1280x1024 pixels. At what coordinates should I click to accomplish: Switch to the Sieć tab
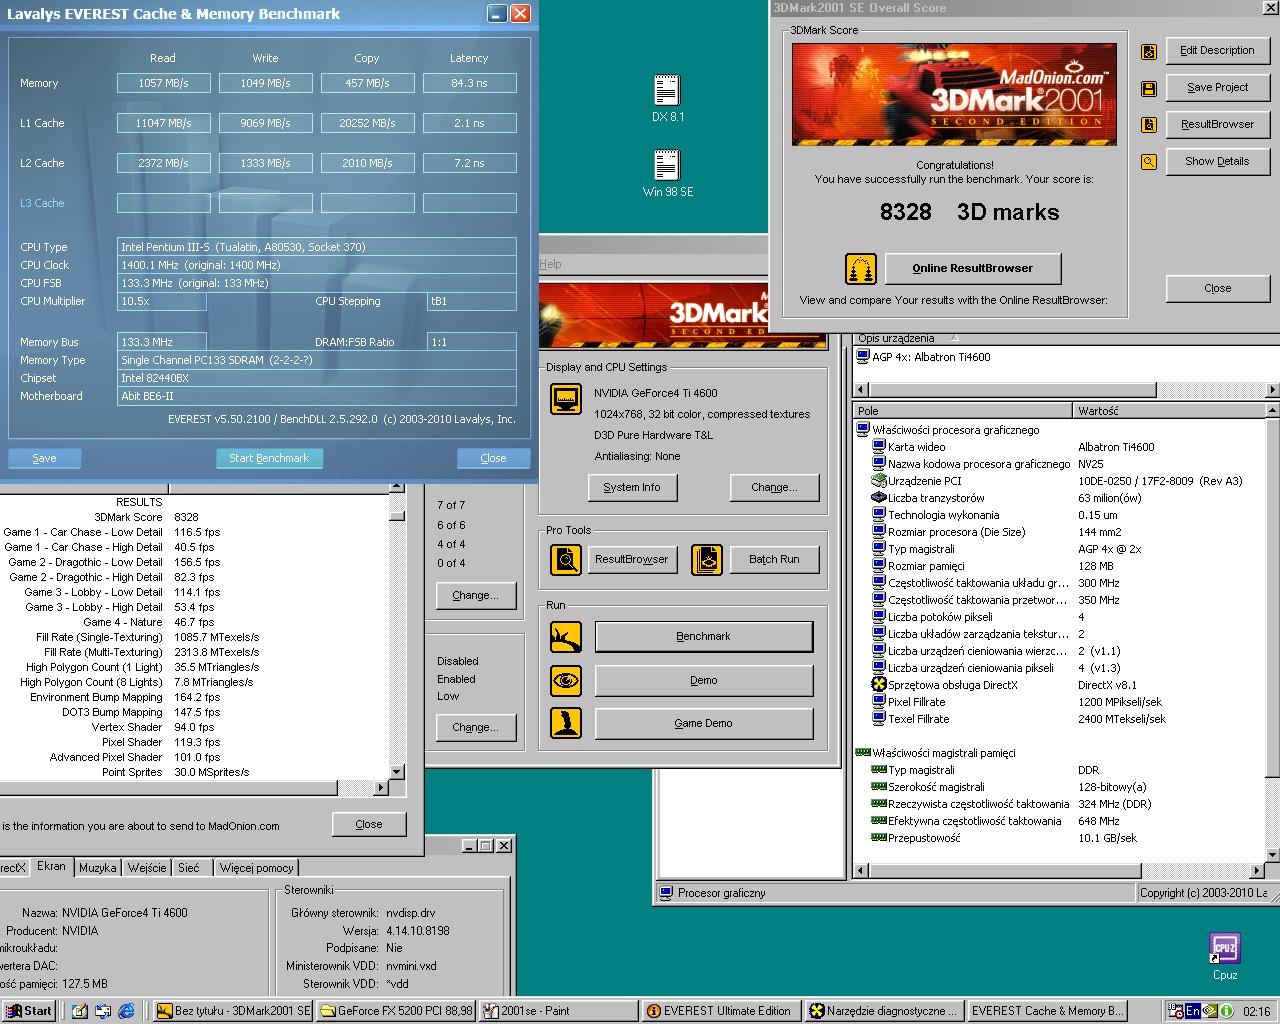click(x=189, y=868)
